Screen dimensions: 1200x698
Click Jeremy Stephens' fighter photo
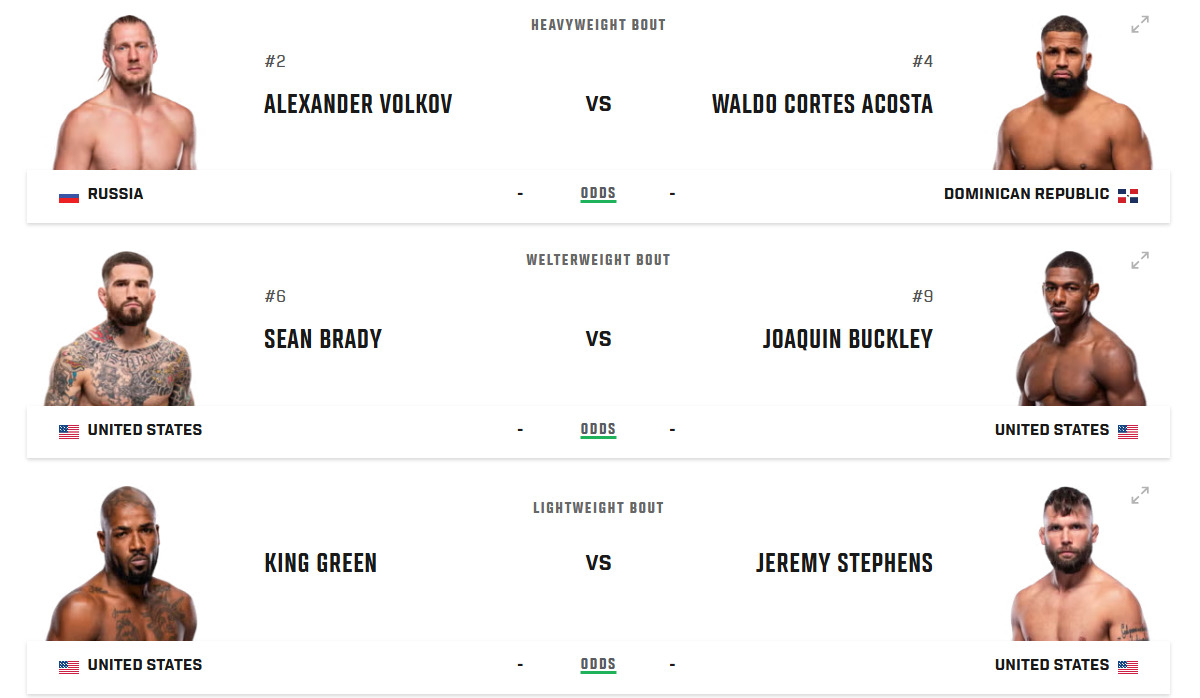(1073, 565)
